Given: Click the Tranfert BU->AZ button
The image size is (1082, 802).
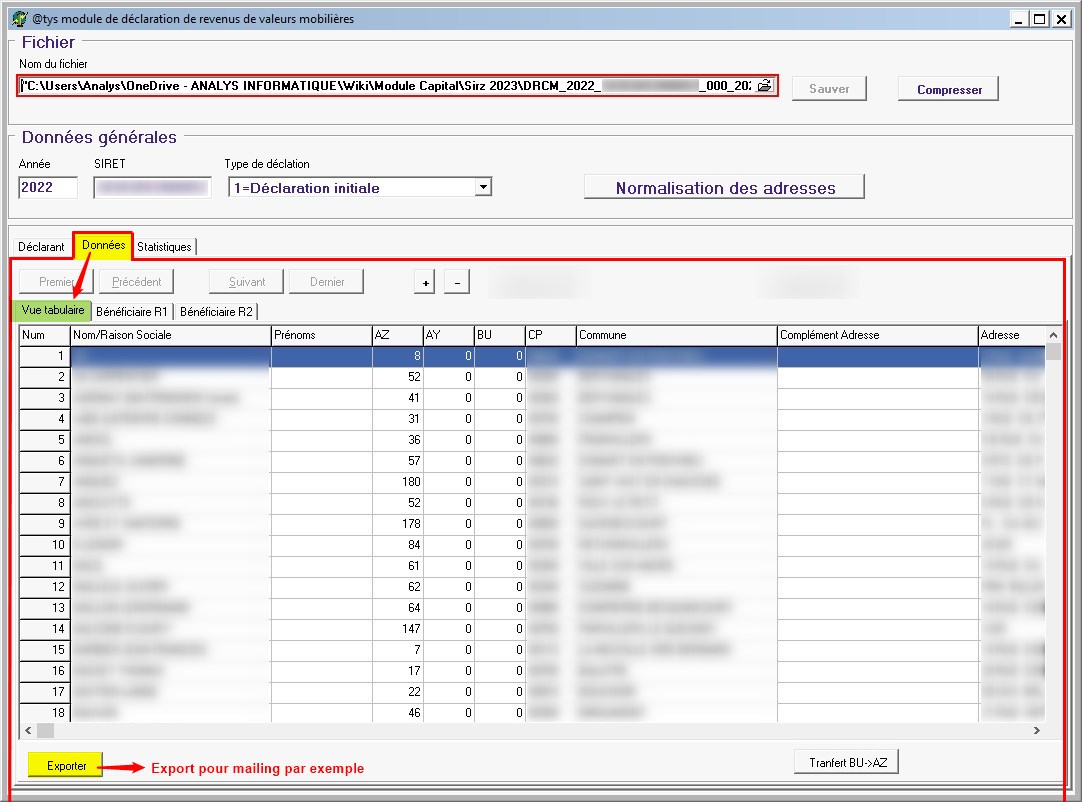Looking at the screenshot, I should click(847, 763).
